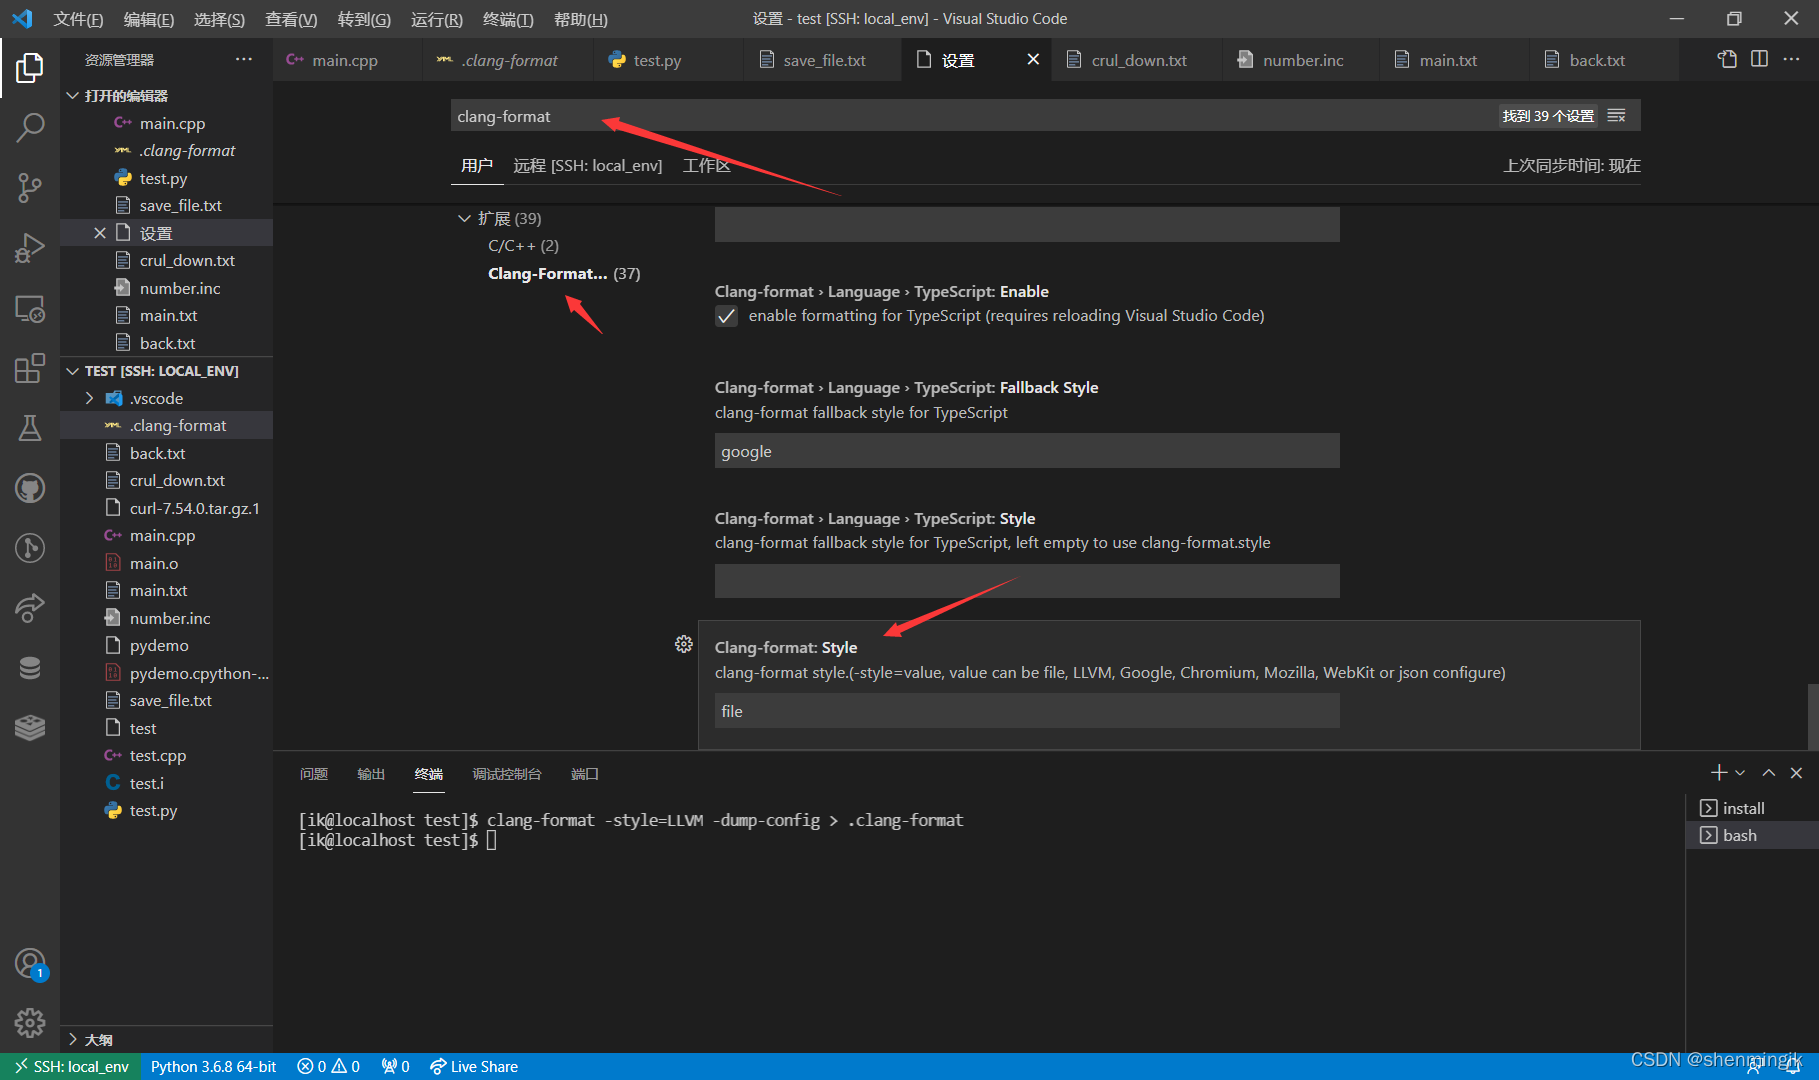This screenshot has height=1080, width=1819.
Task: Open gear menu for Clang-format Style setting
Action: click(684, 644)
